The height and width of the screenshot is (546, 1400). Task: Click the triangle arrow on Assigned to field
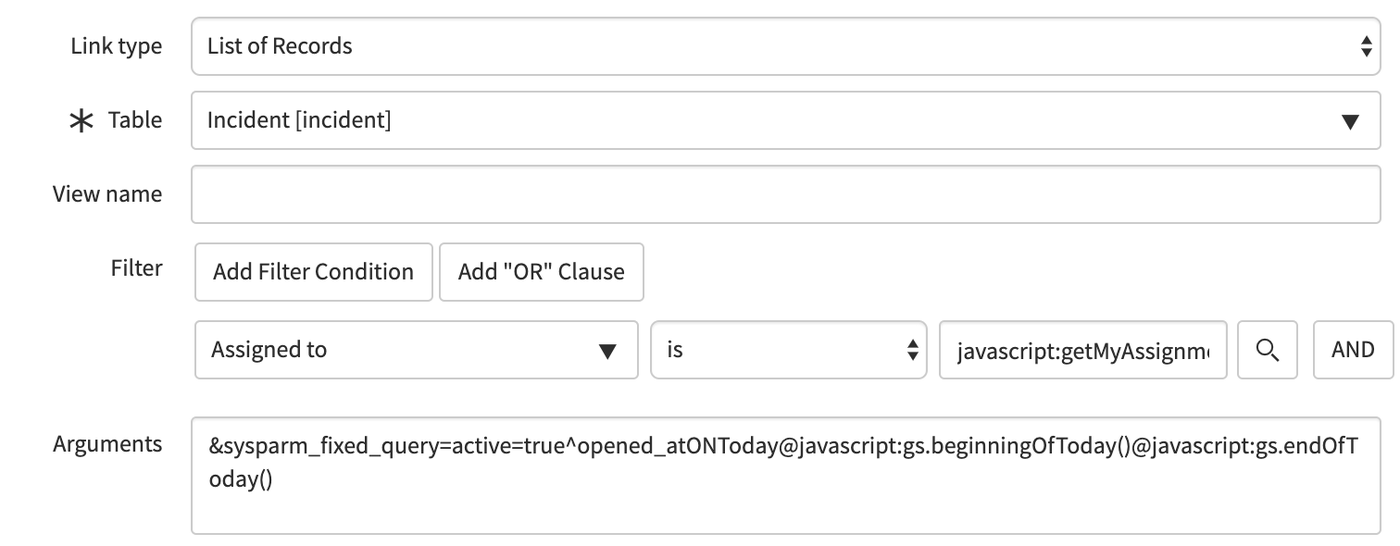(x=607, y=351)
